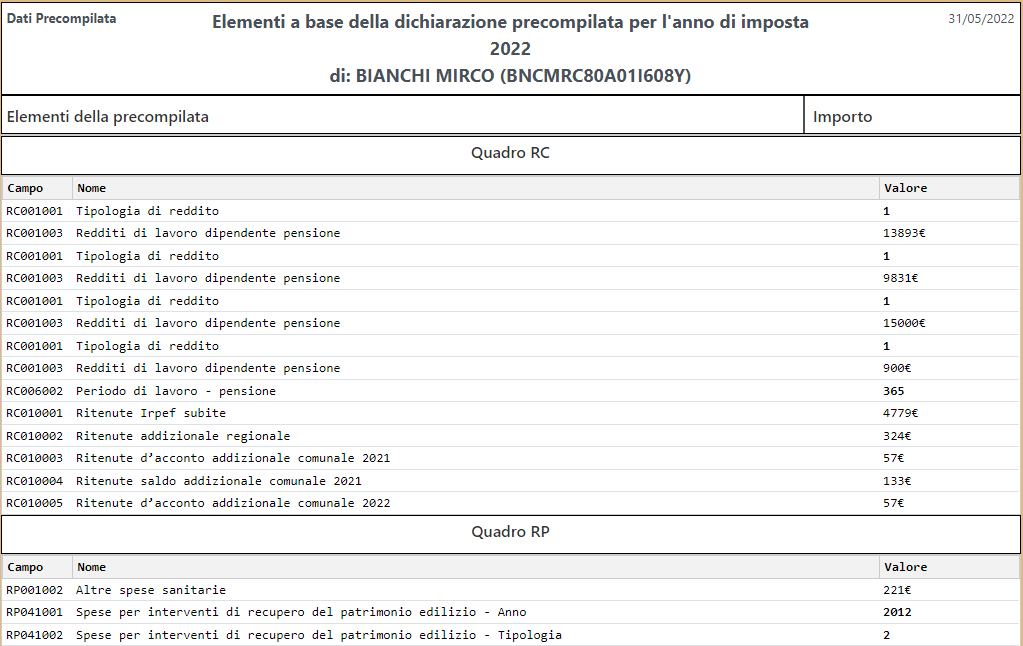
Task: Click the Valore column header in Quadro RC
Action: click(x=905, y=188)
